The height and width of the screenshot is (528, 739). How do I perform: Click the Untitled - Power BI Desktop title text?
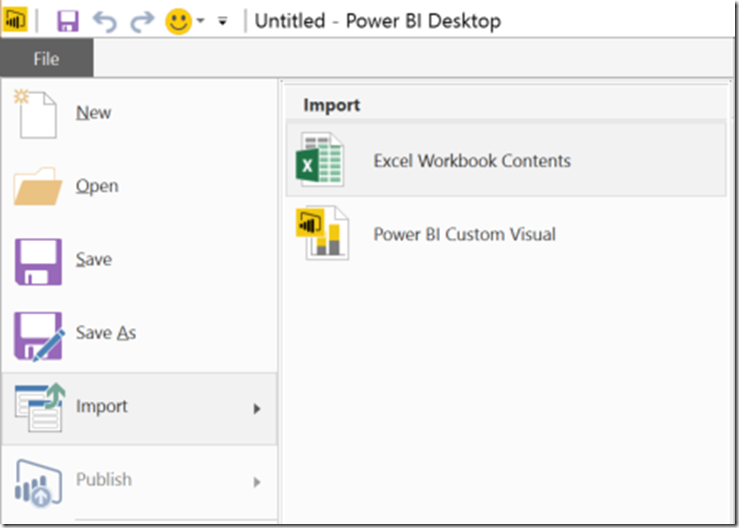(x=378, y=21)
